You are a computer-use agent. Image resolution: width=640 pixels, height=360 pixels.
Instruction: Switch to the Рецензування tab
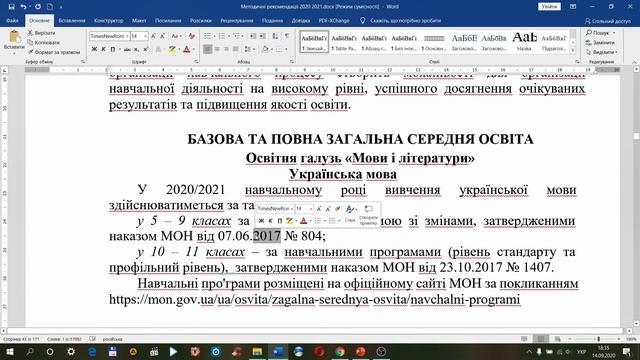coord(237,20)
